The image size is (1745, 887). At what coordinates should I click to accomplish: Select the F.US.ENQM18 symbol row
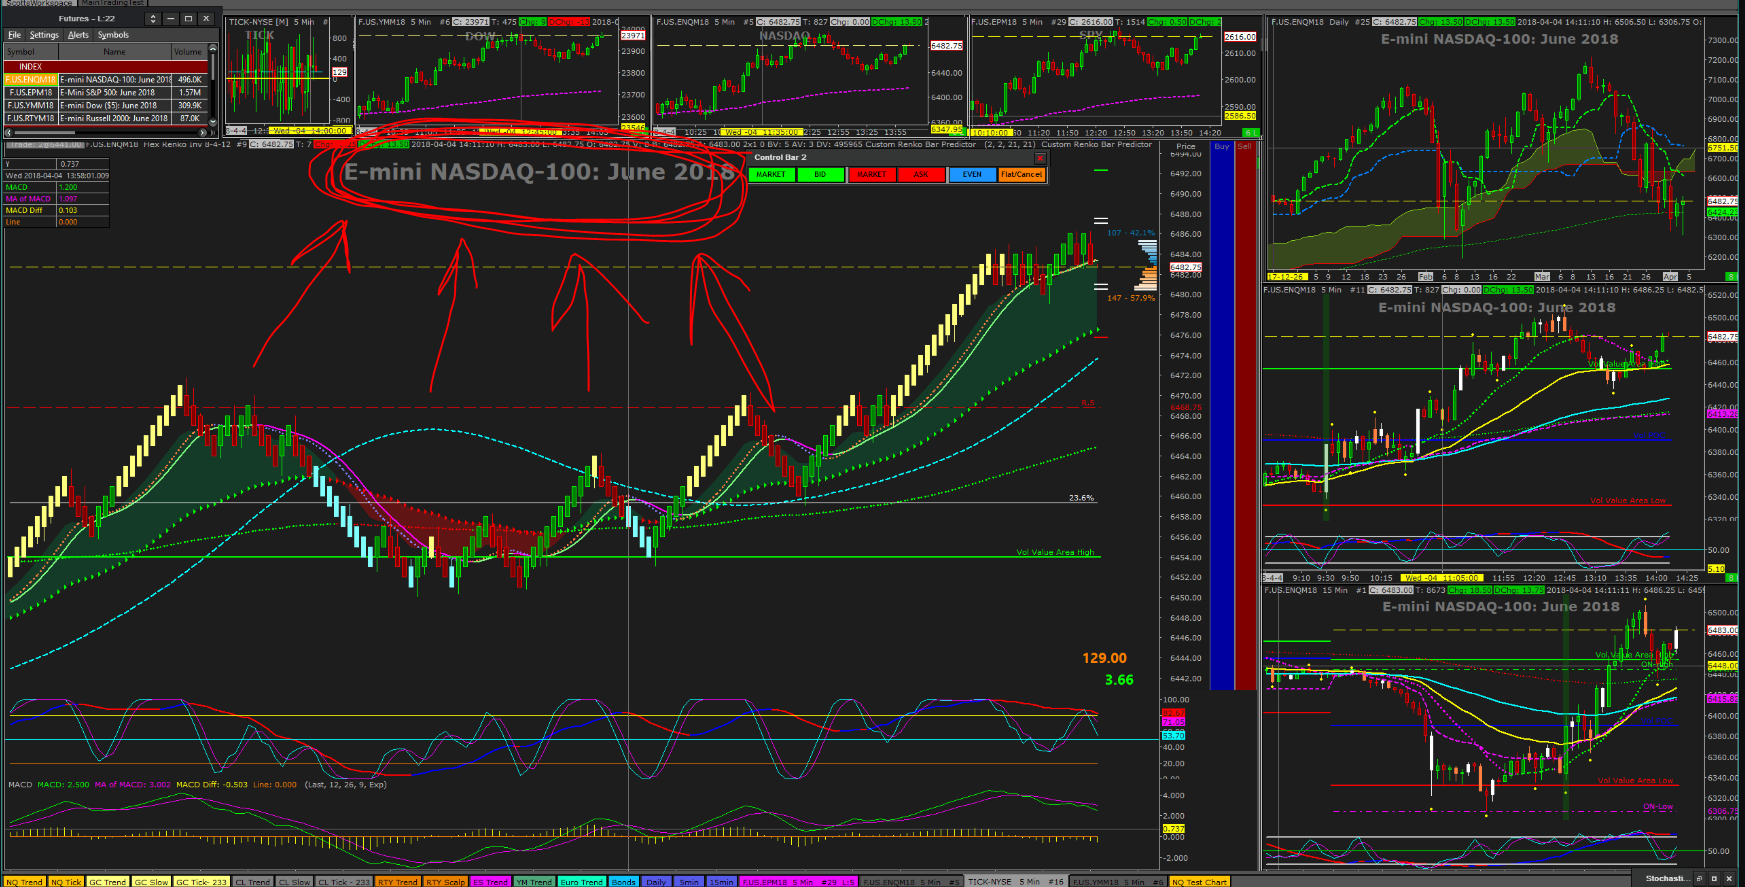click(105, 79)
